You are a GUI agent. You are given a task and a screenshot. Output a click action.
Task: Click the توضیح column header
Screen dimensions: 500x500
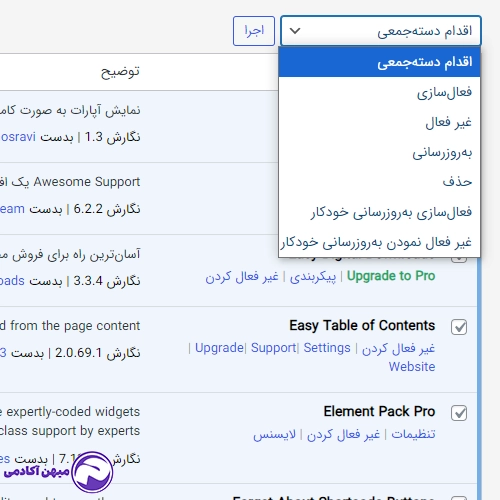coord(120,72)
